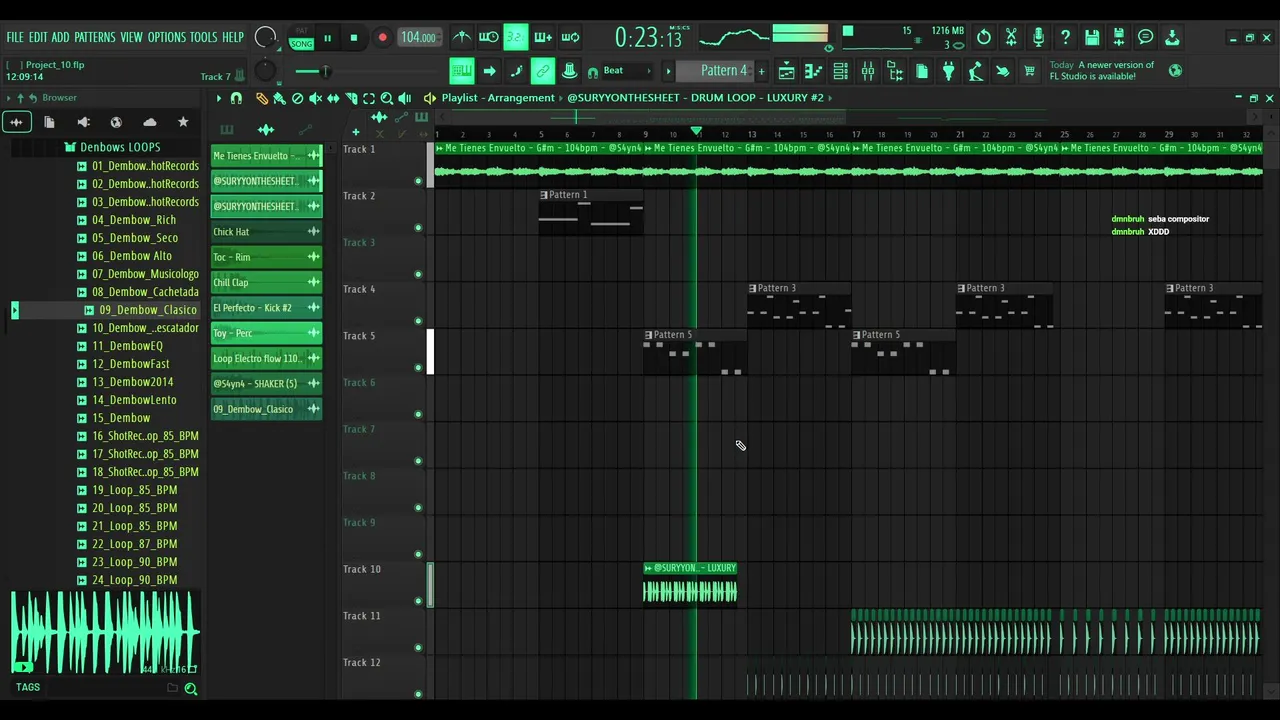This screenshot has width=1280, height=720.
Task: Toggle the metronome icon
Action: [461, 37]
